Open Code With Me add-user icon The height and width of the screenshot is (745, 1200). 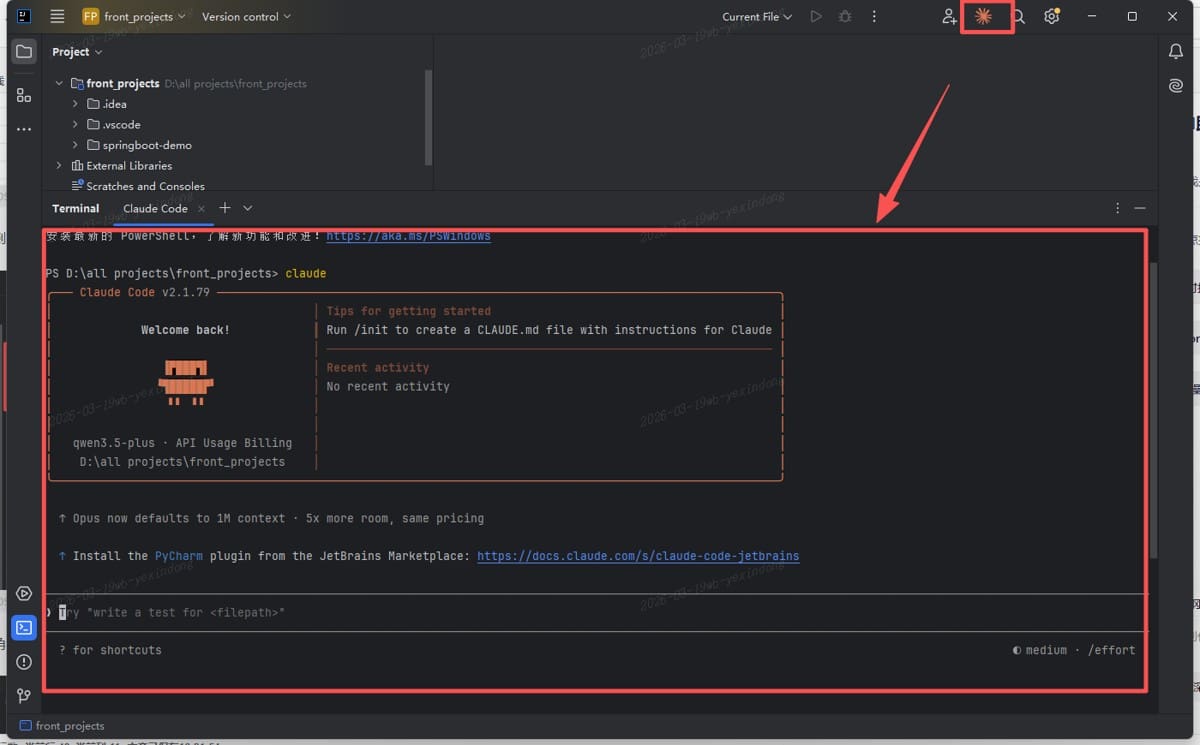(x=949, y=17)
